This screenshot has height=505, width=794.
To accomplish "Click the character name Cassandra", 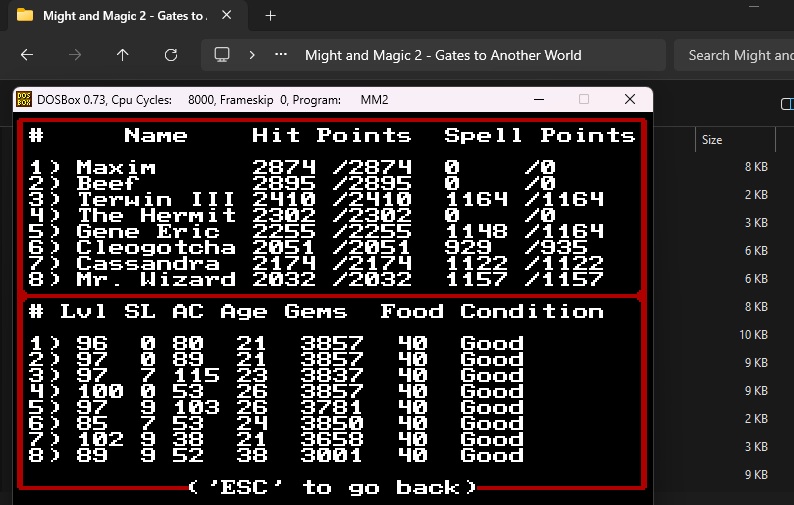I will click(148, 263).
